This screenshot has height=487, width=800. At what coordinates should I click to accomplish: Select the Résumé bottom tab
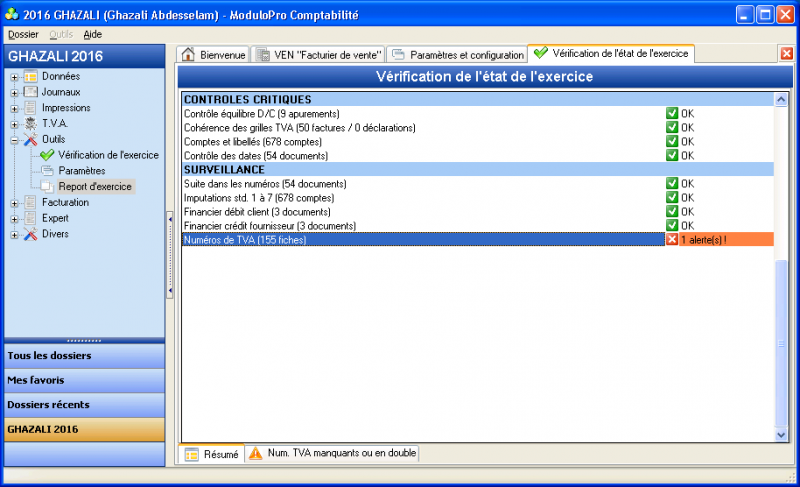212,454
